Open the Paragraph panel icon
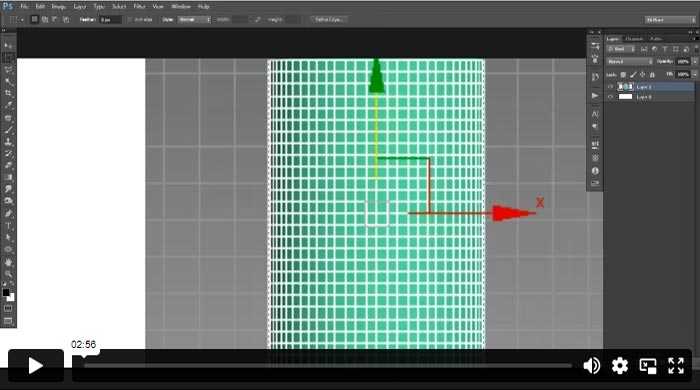Screen dimensions: 700x390 595,127
